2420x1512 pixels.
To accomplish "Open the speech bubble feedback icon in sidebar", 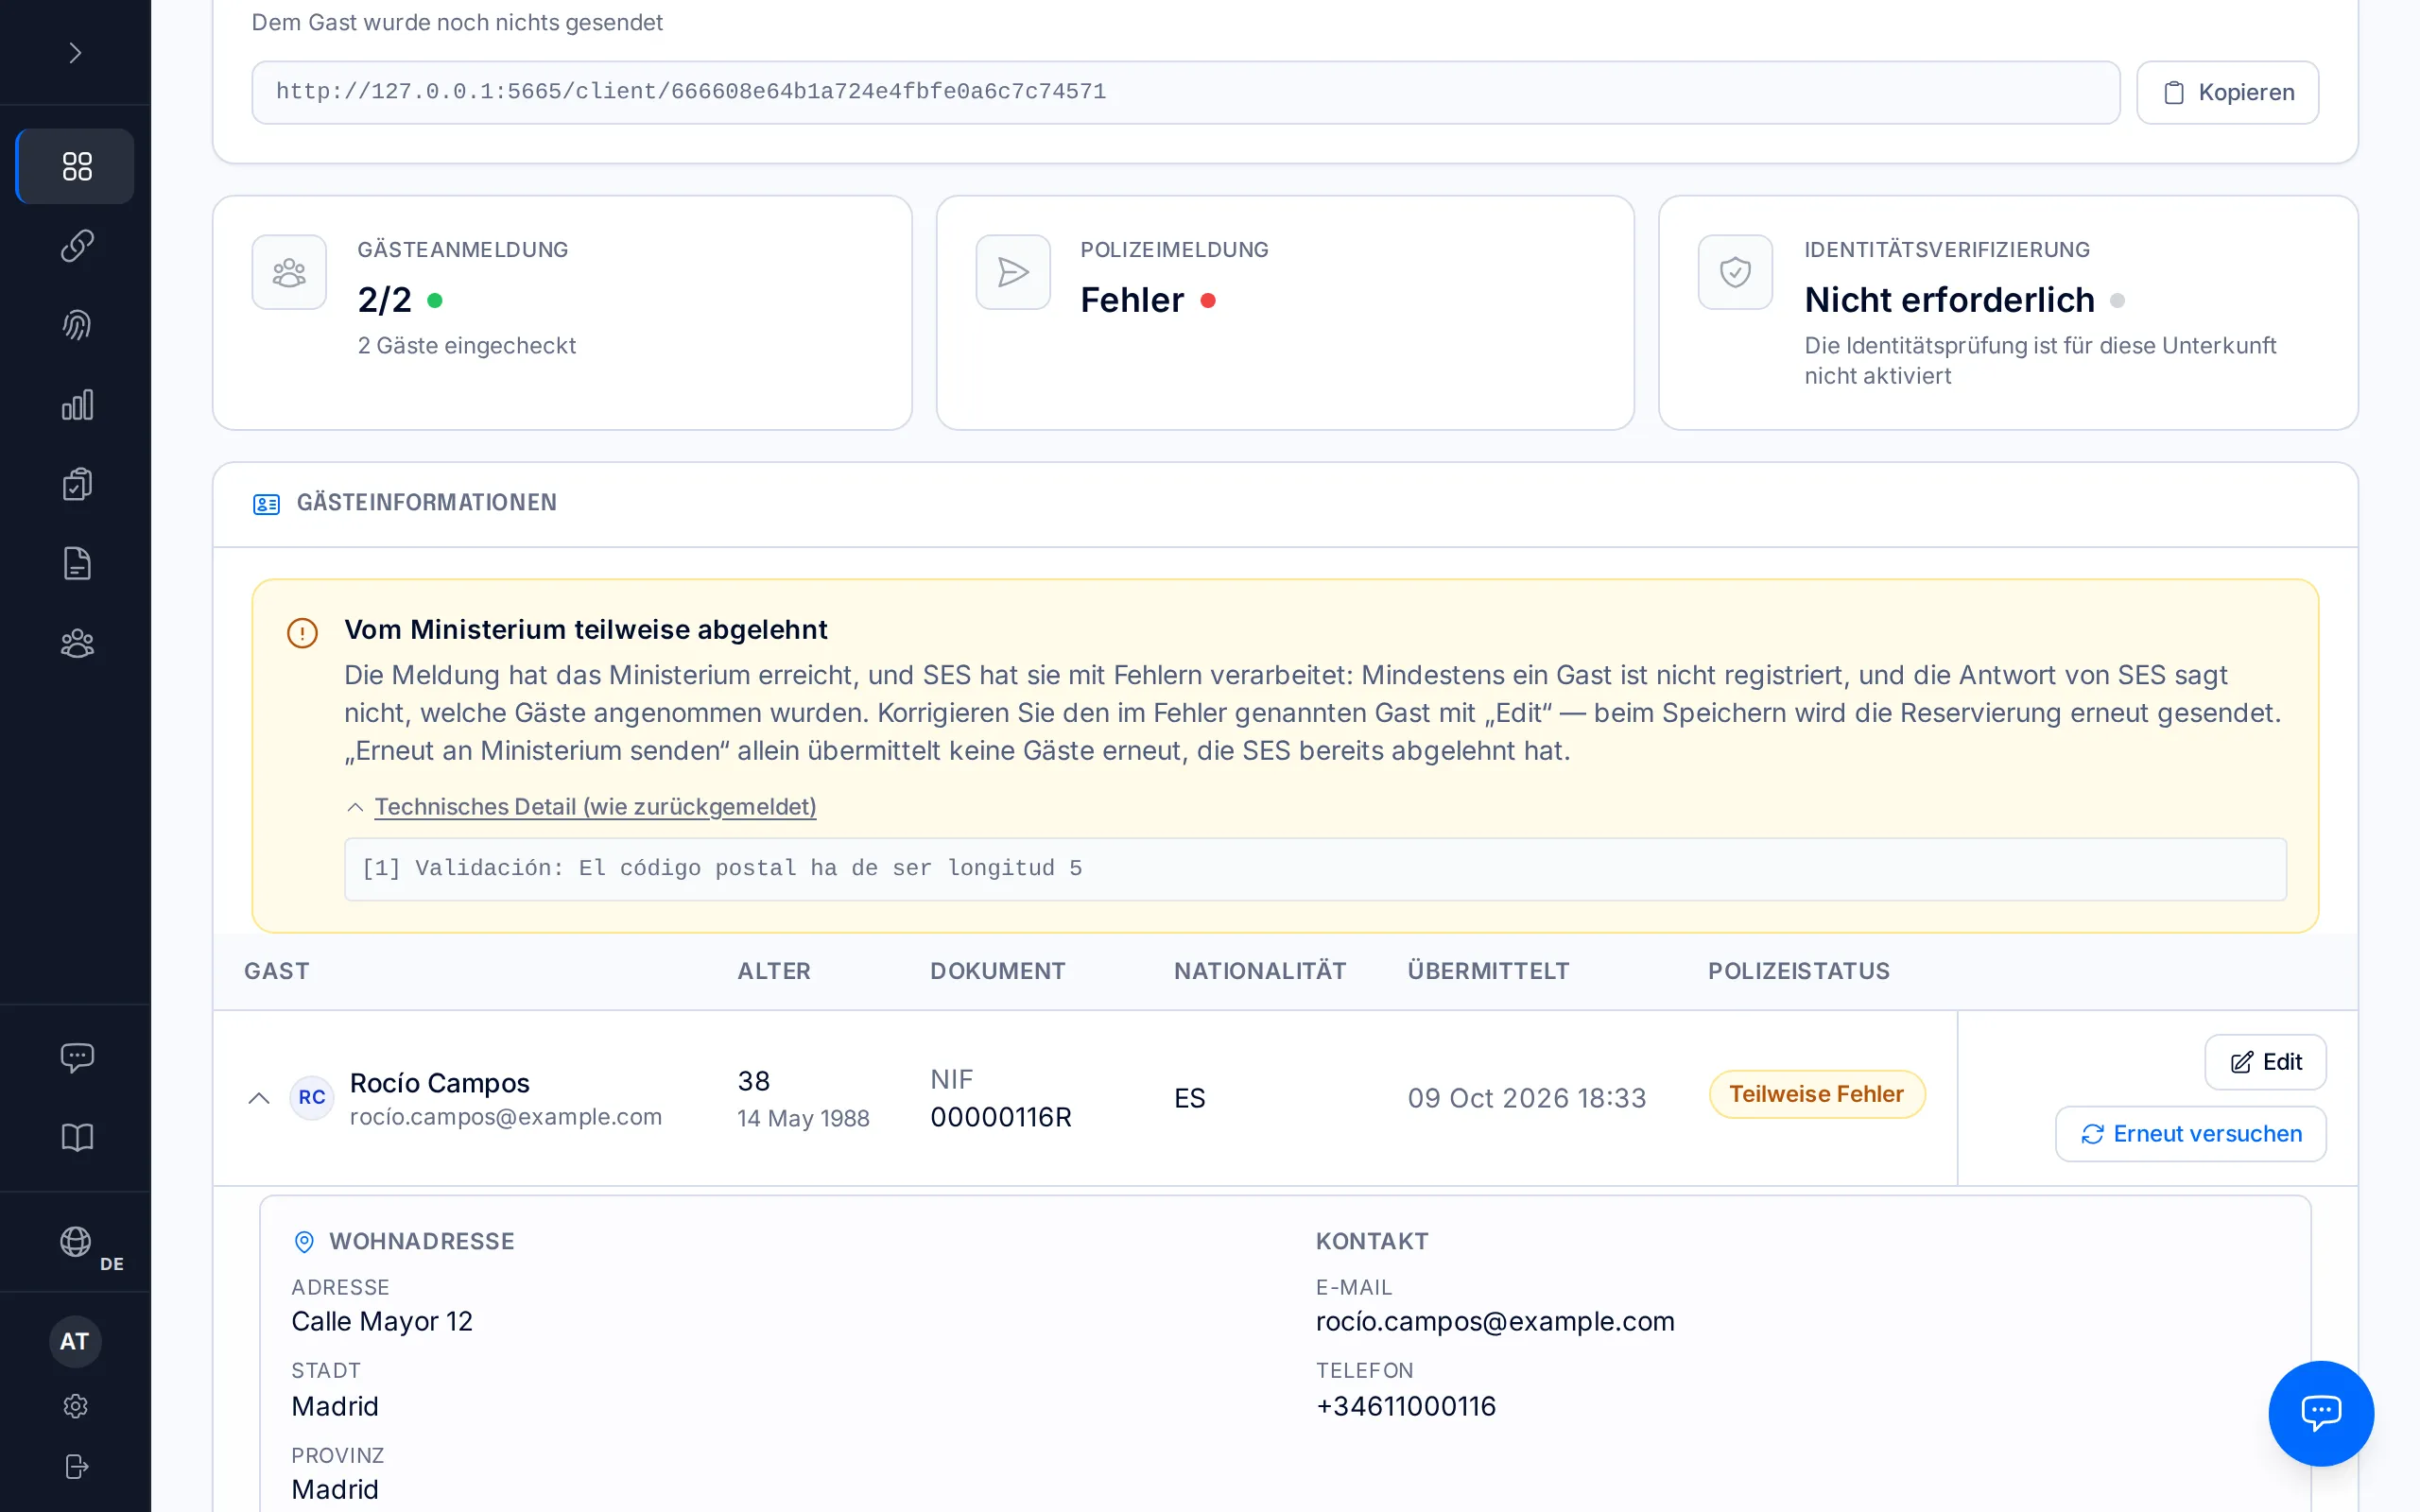I will tap(76, 1057).
